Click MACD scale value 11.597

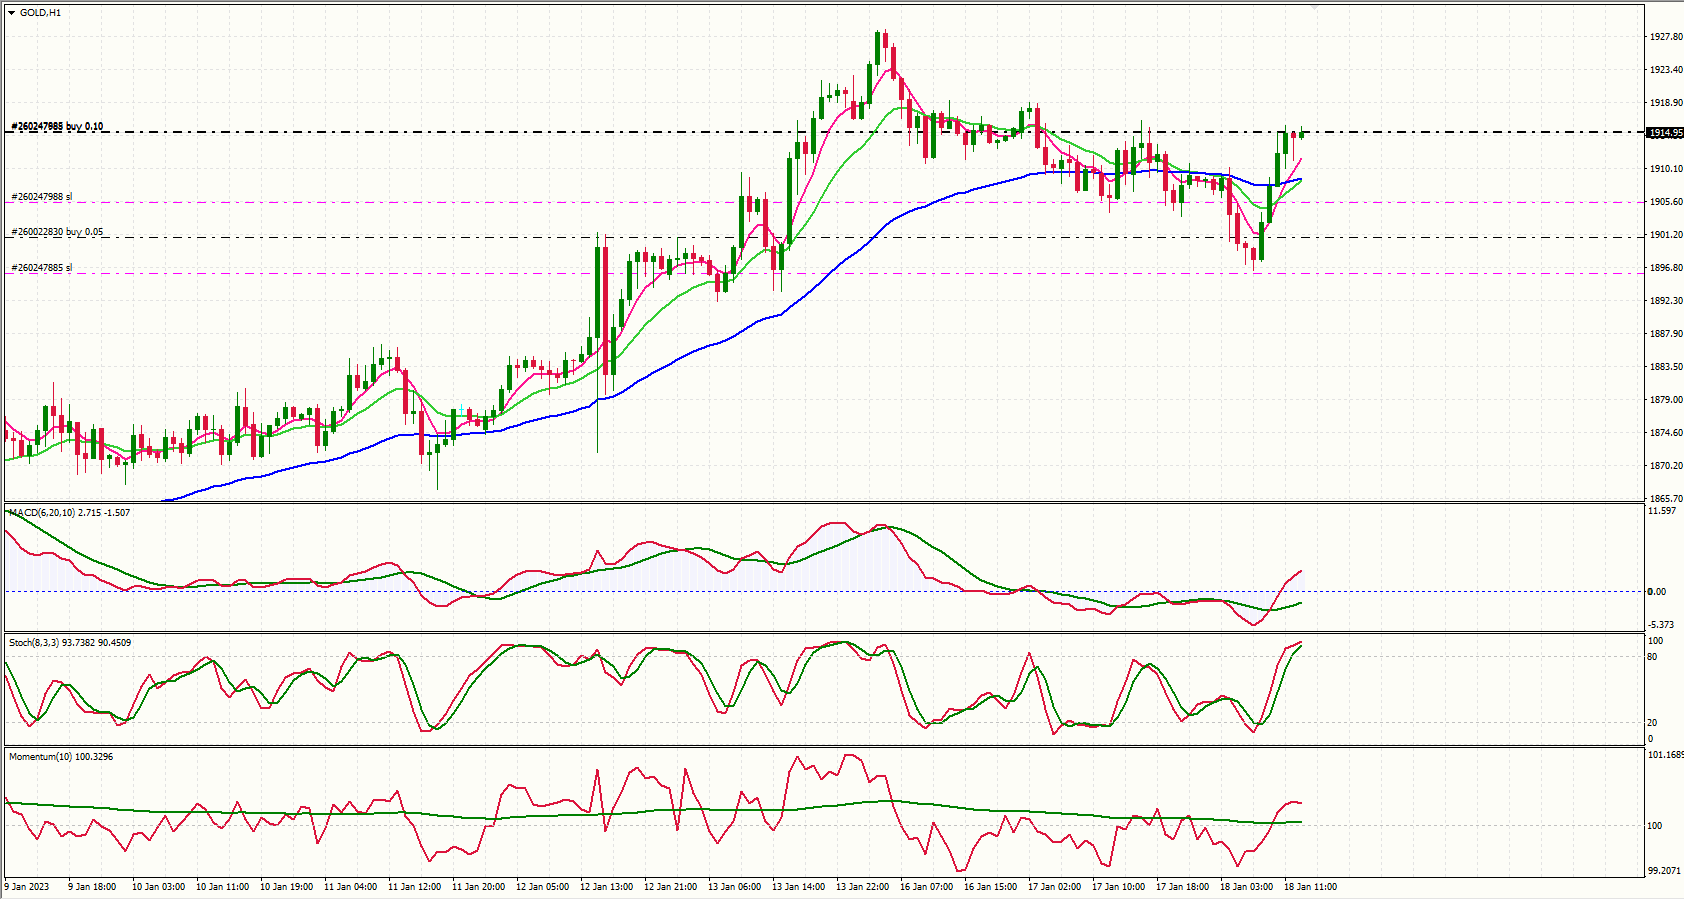[1662, 511]
